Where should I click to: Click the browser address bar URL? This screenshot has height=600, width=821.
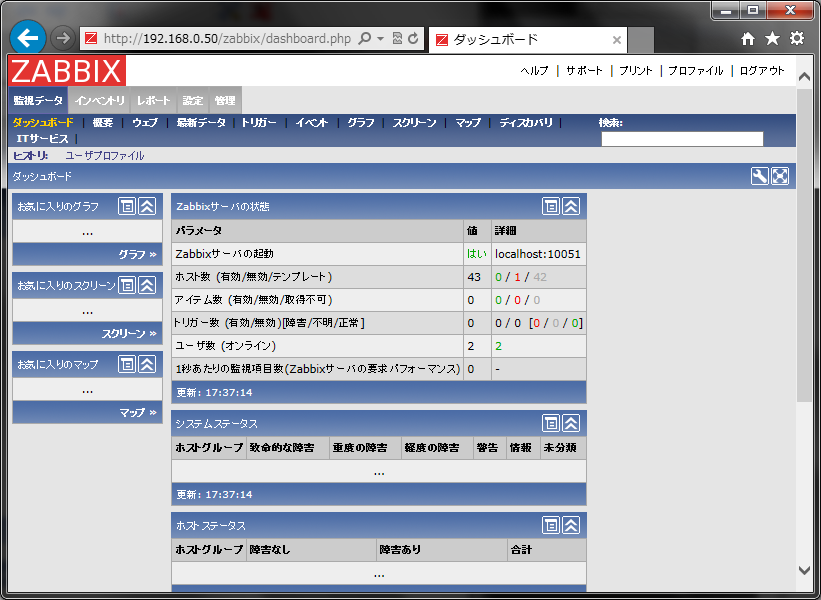point(227,39)
